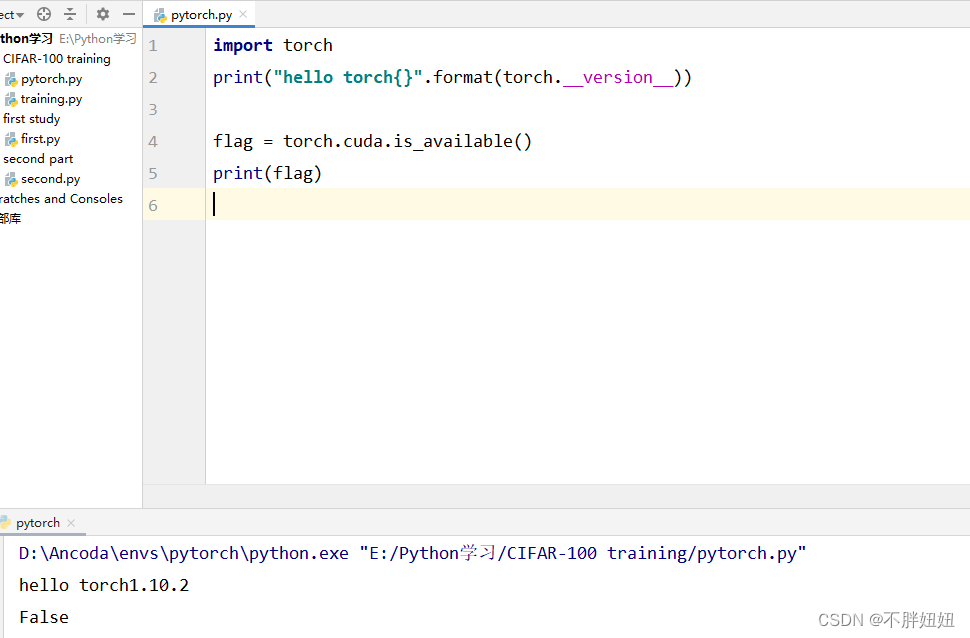
Task: Close the pytorch run console tab
Action: [x=71, y=523]
